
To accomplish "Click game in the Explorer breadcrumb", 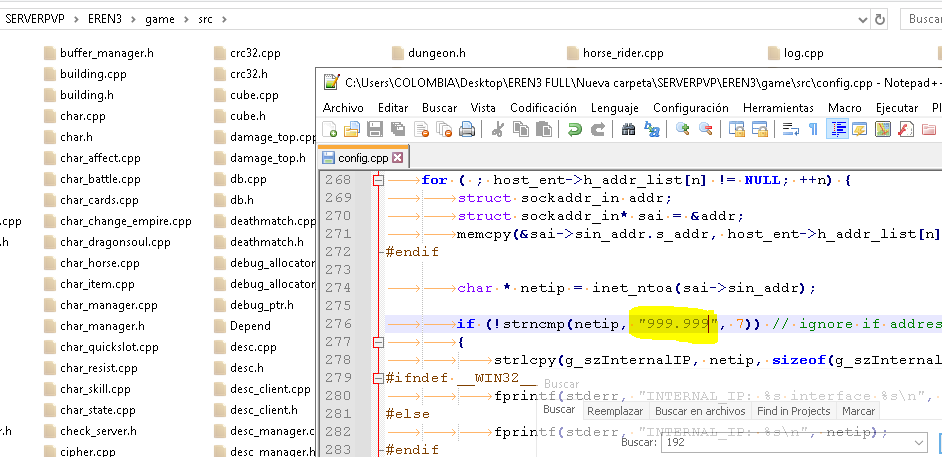I will (x=159, y=19).
